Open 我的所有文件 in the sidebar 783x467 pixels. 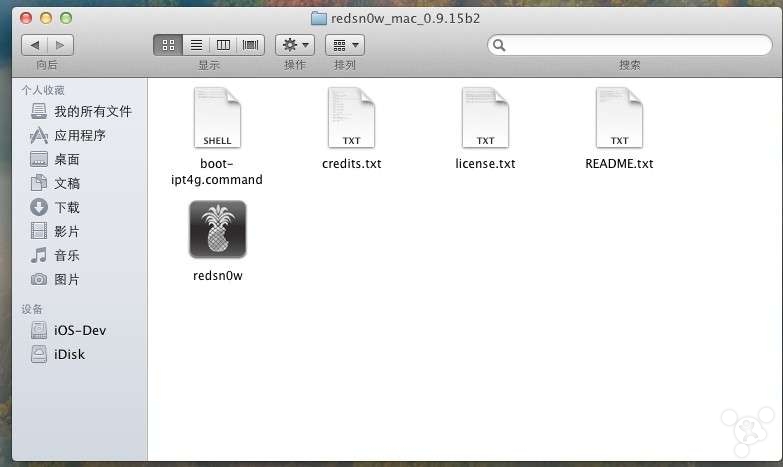pos(81,111)
